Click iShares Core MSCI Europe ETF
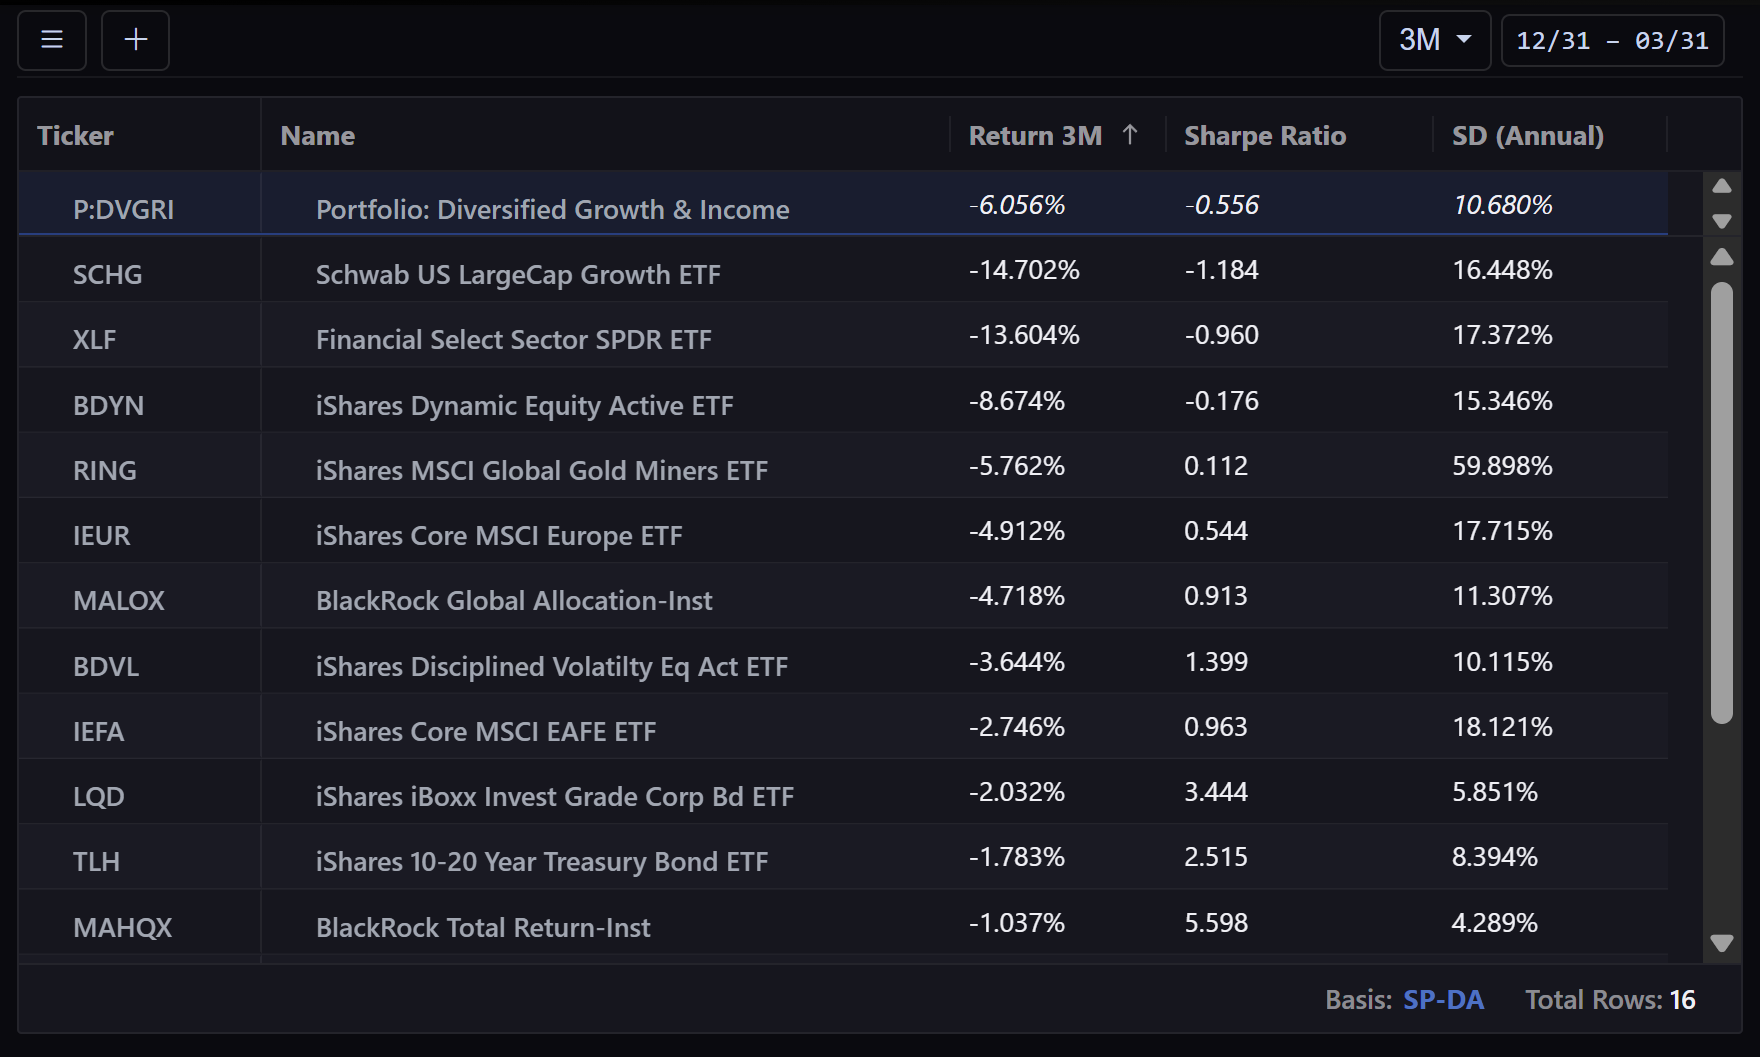1760x1057 pixels. click(x=499, y=535)
